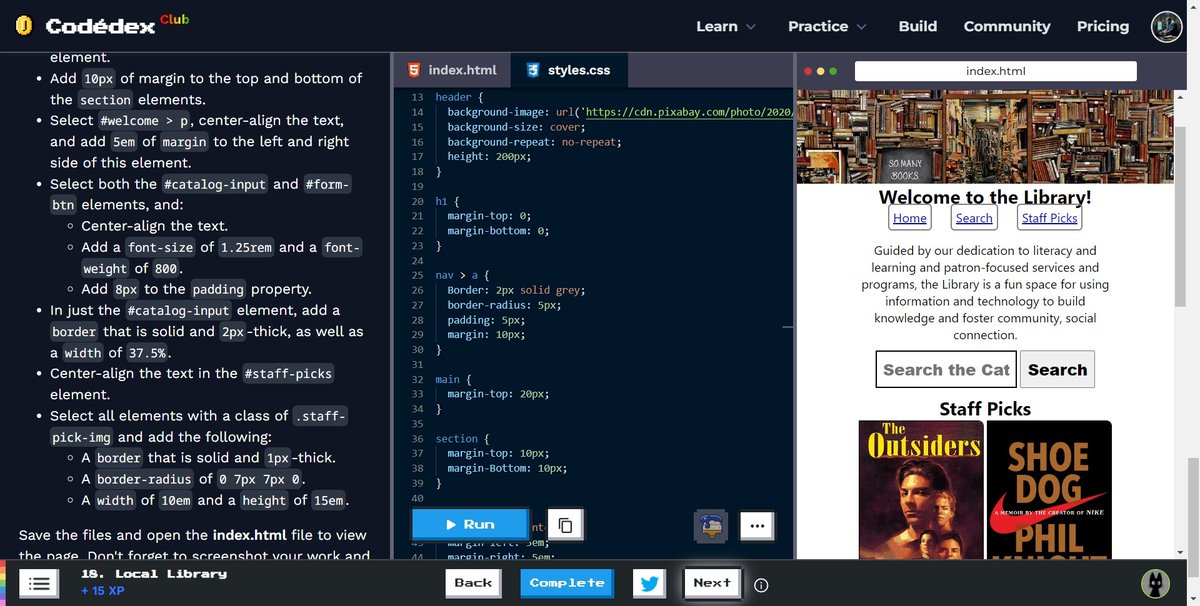Click the info icon beside Next
The height and width of the screenshot is (606, 1200).
coord(761,584)
